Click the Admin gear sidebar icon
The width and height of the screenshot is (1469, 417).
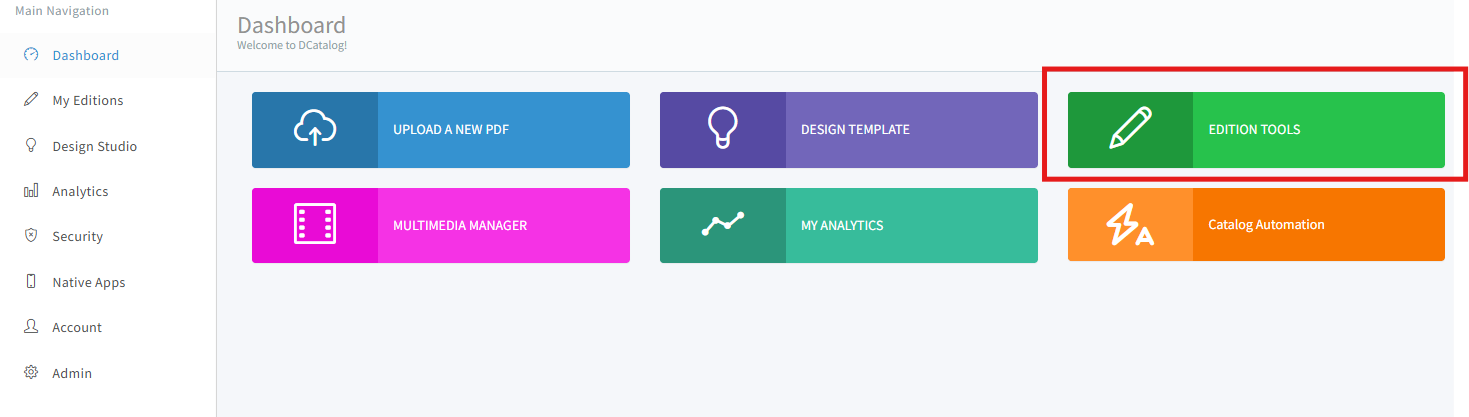click(x=31, y=373)
